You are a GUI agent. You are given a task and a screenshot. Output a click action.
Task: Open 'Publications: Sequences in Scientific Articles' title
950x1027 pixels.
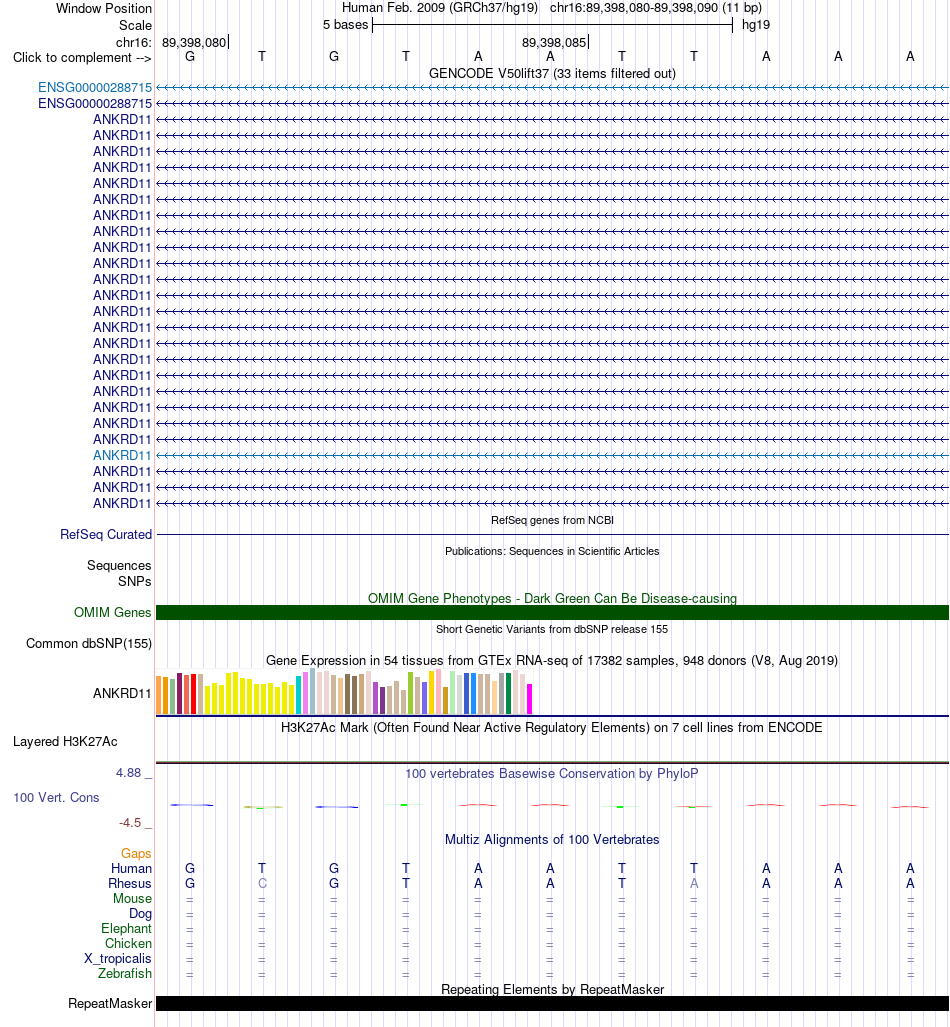pyautogui.click(x=552, y=551)
